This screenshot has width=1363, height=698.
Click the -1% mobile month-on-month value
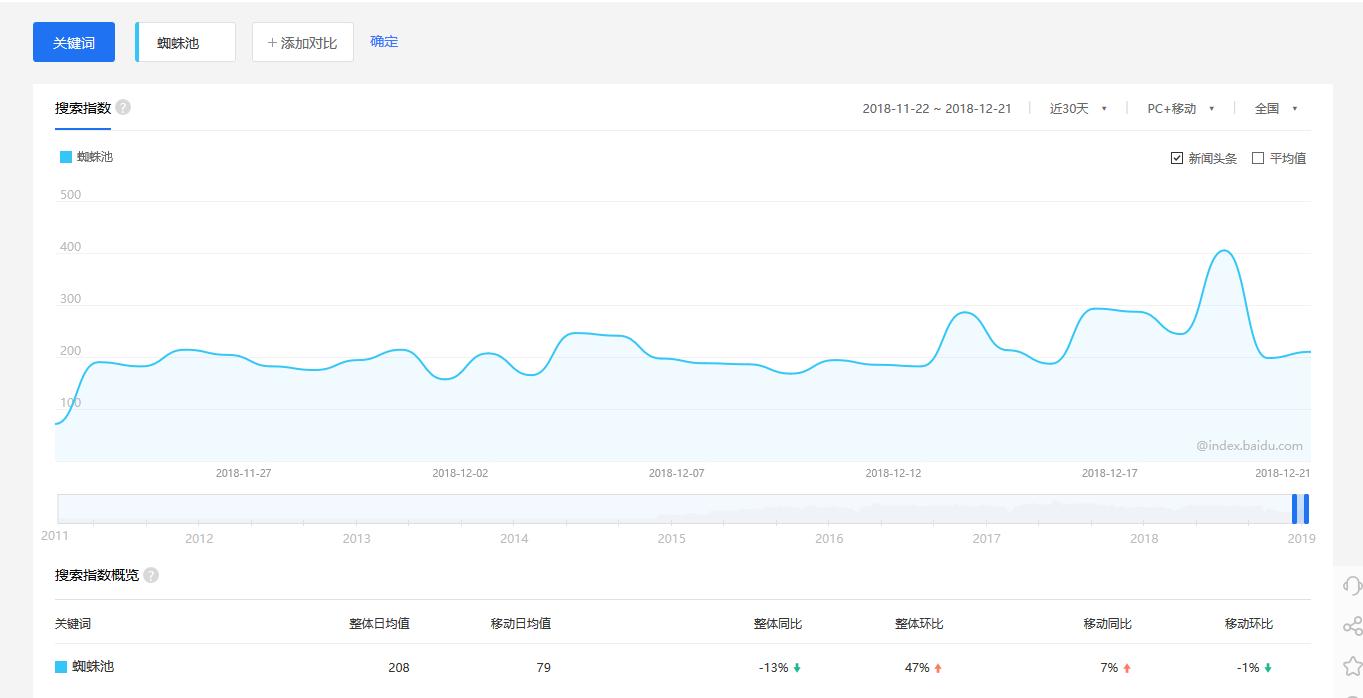click(1249, 668)
